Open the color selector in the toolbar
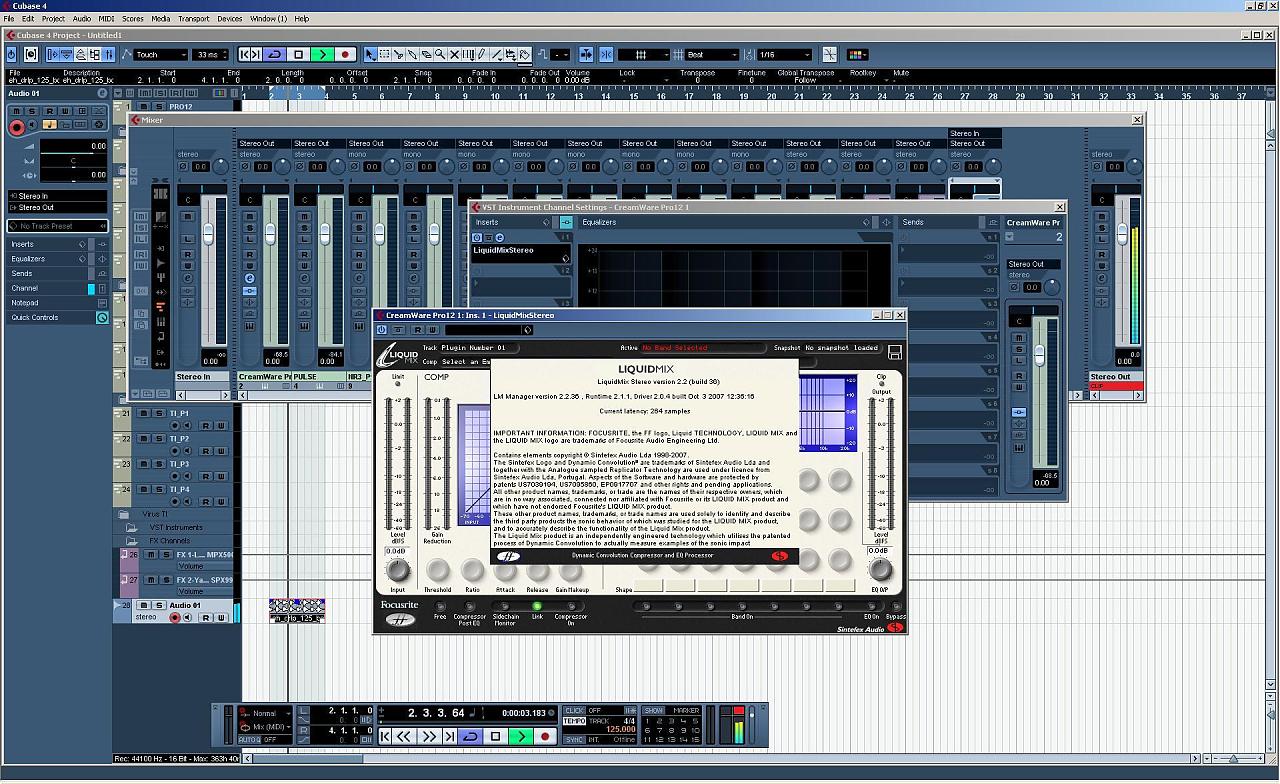This screenshot has width=1280, height=784. [x=855, y=54]
